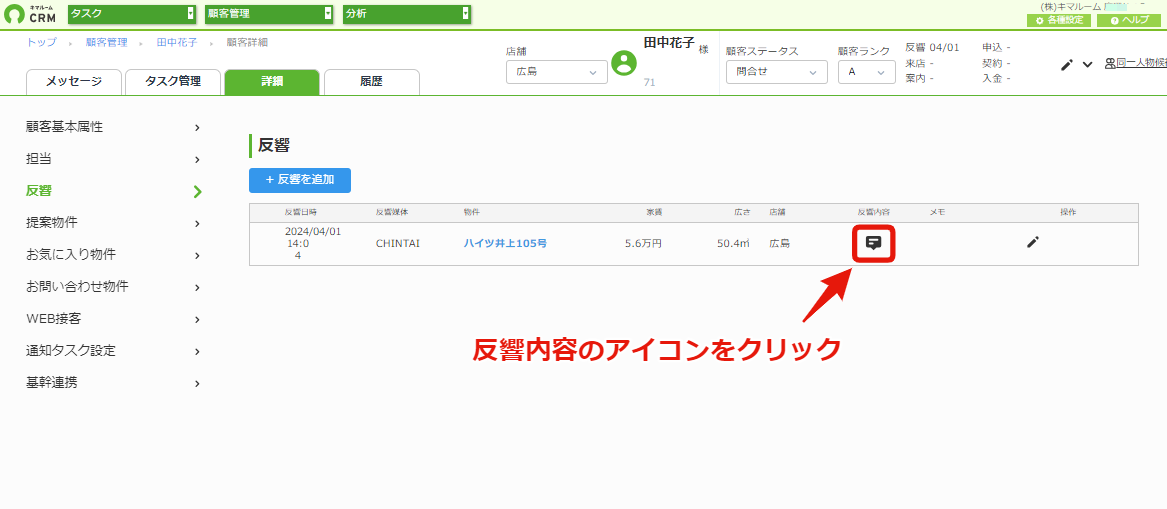Click the CHINTAI cell in the table

tap(398, 243)
